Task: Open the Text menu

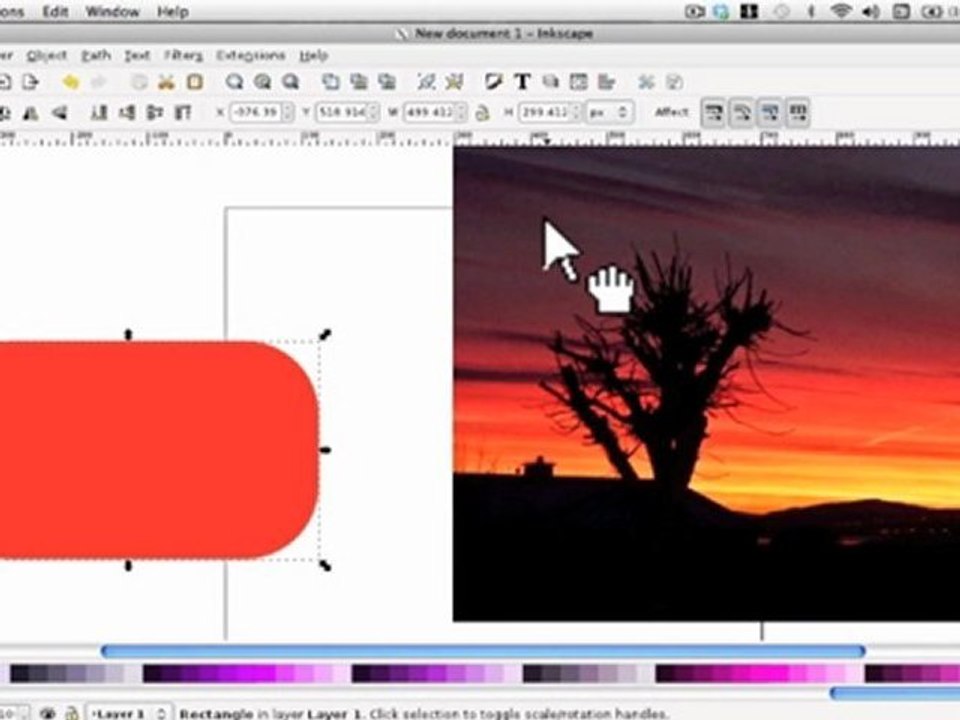Action: 137,56
